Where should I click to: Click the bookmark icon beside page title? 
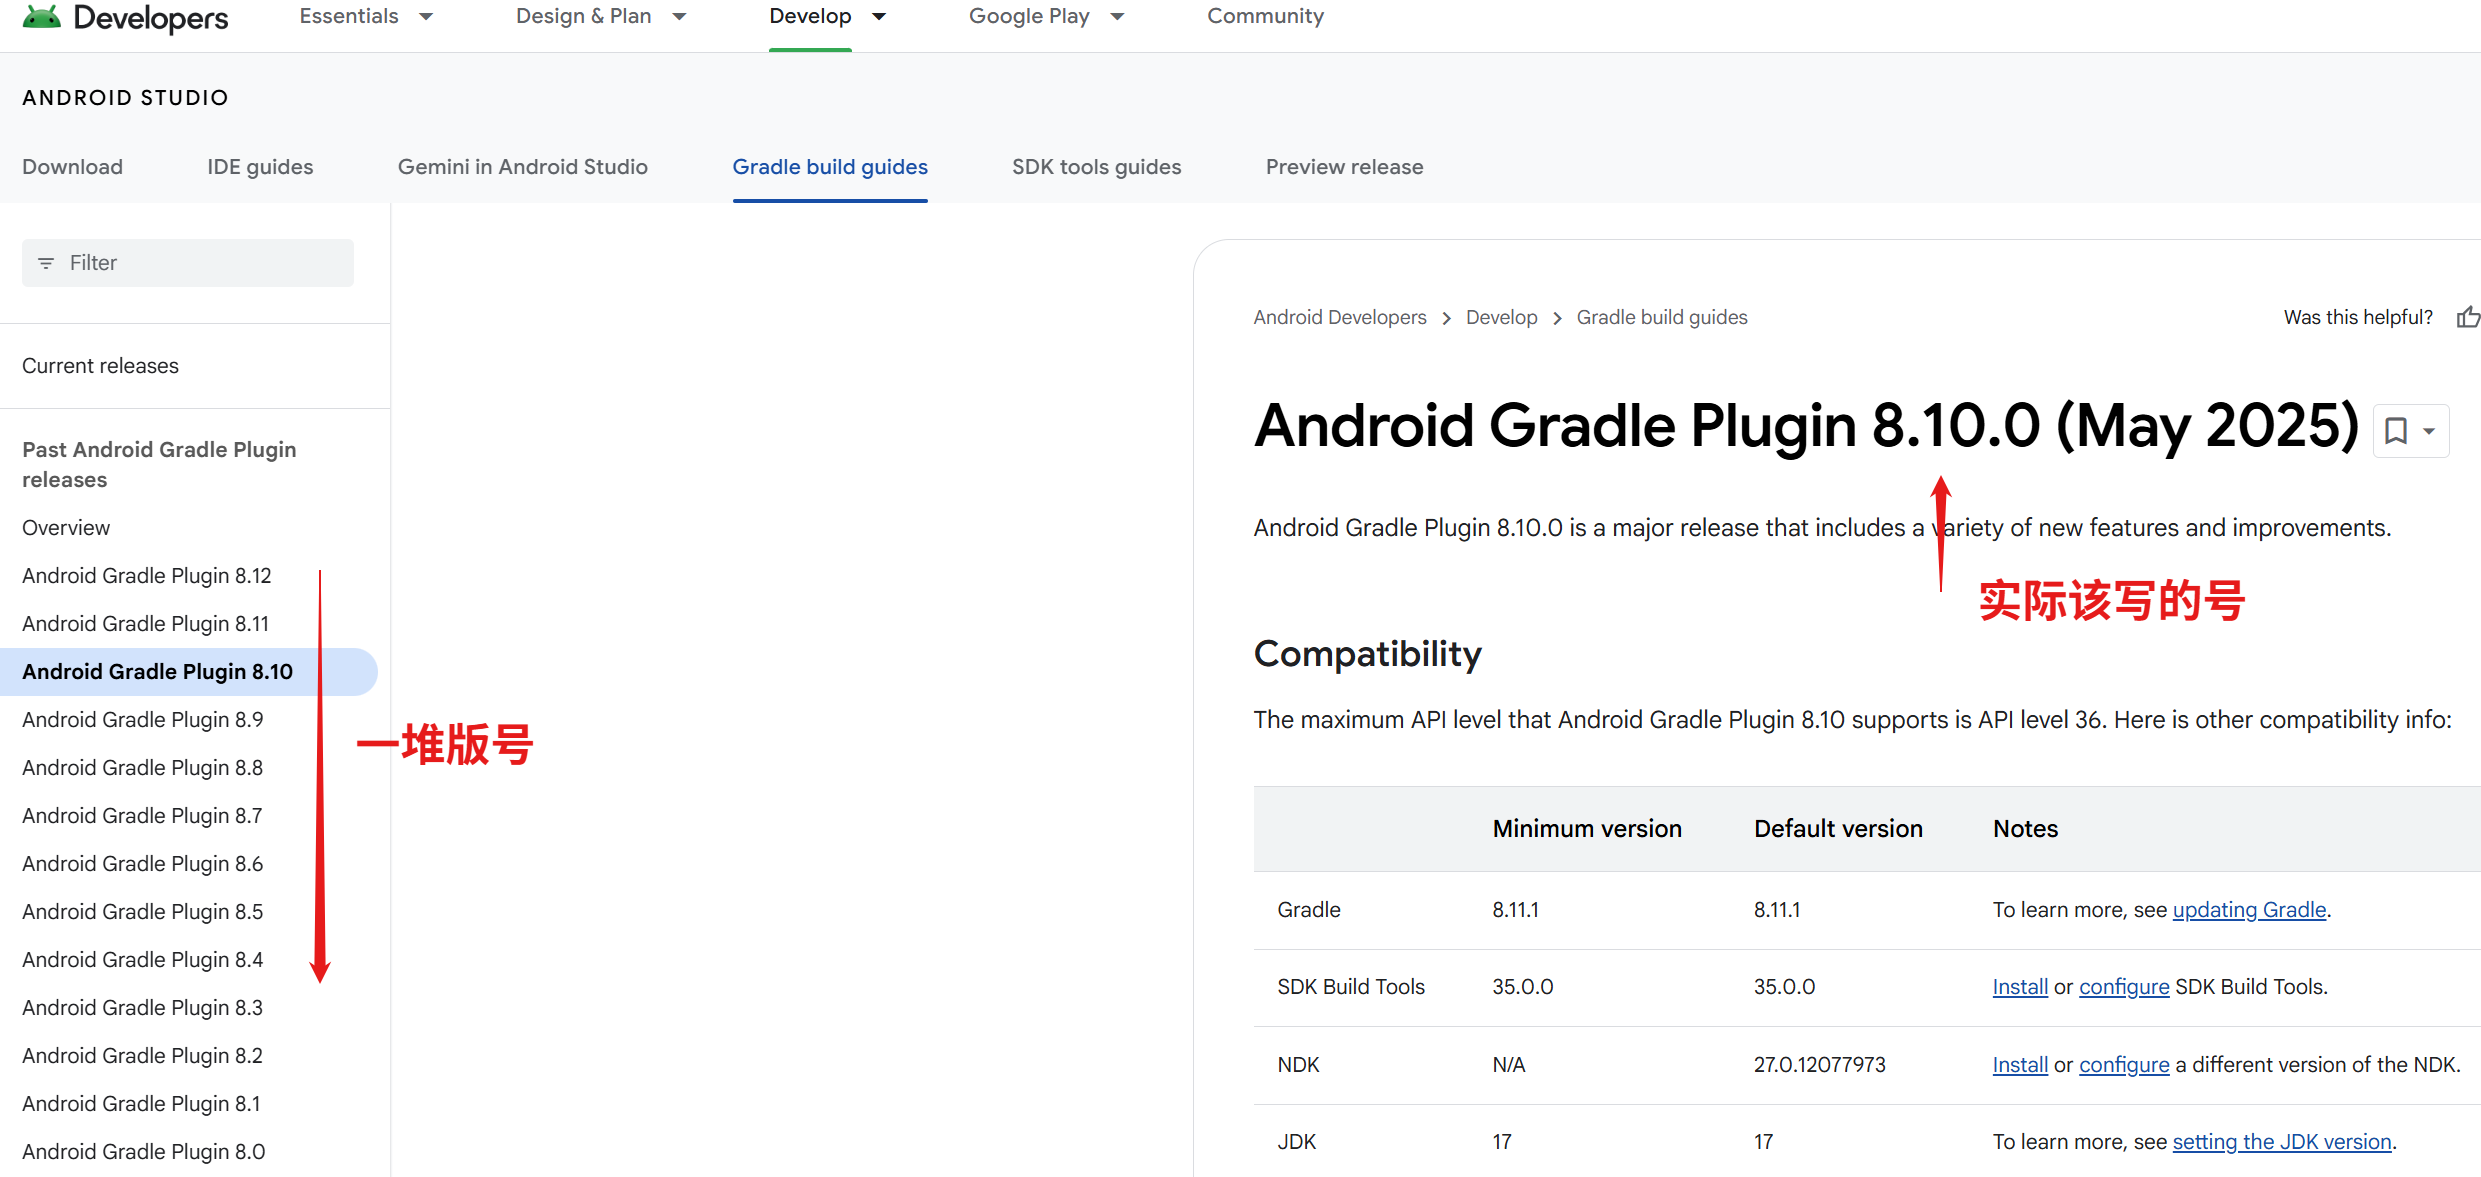[x=2395, y=431]
